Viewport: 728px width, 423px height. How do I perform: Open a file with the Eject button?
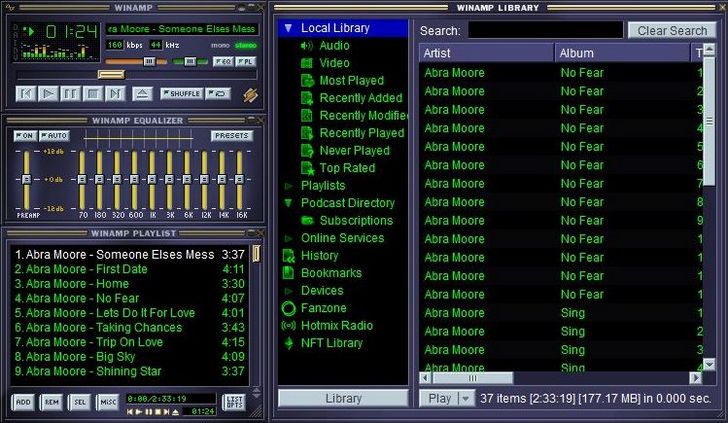point(142,94)
